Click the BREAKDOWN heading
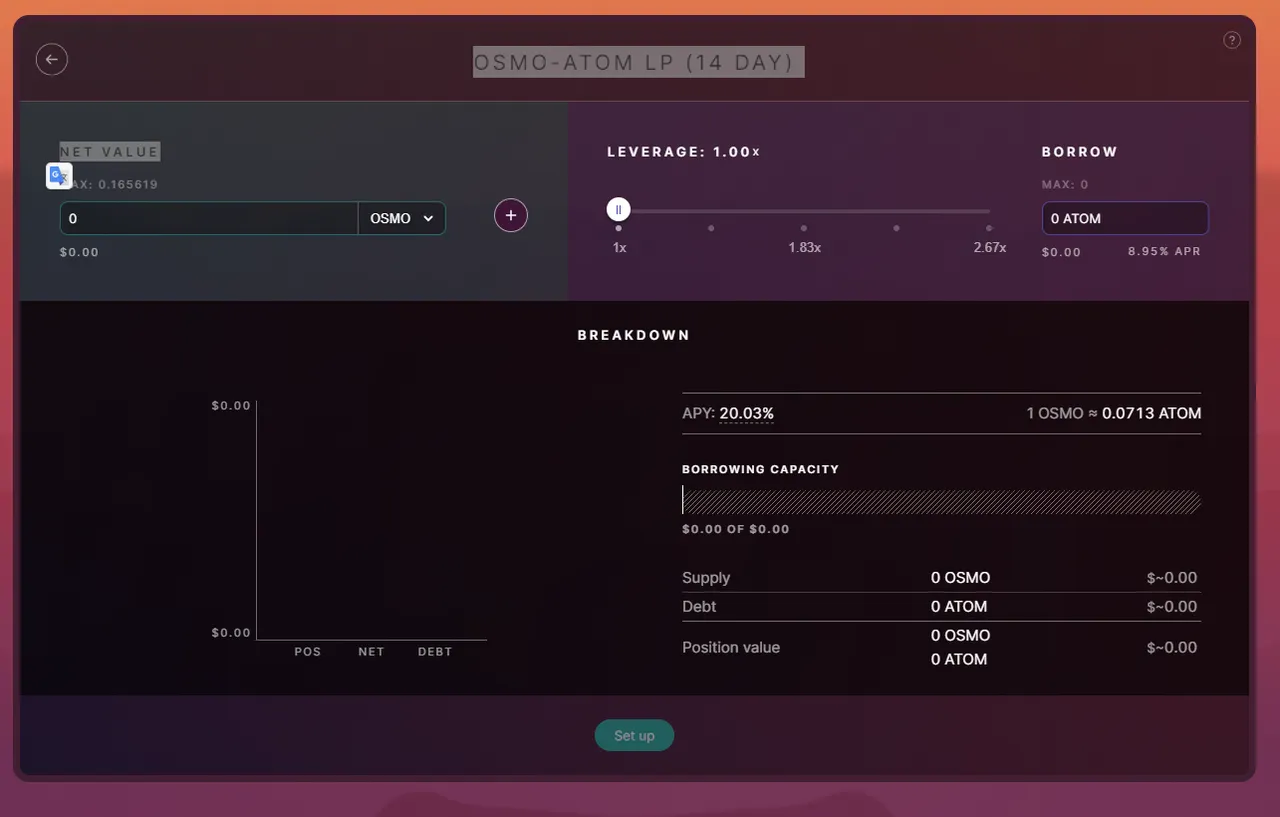The image size is (1280, 817). [x=634, y=335]
